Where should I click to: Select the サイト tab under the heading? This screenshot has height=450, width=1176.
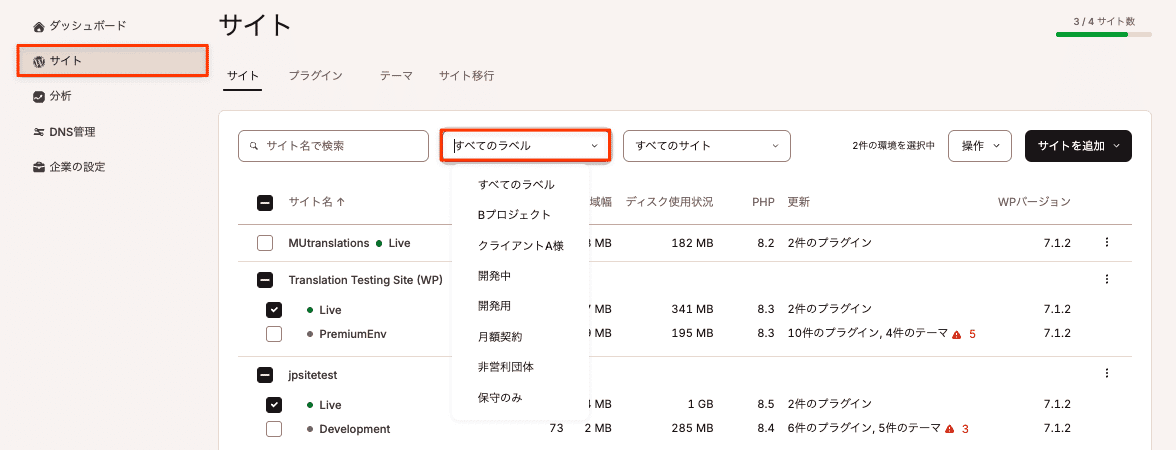(x=243, y=76)
